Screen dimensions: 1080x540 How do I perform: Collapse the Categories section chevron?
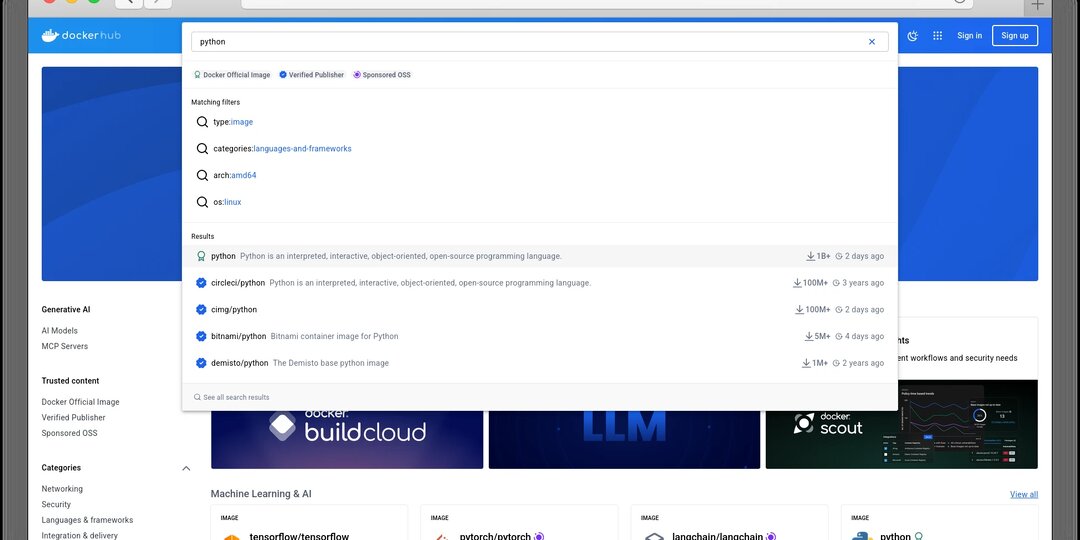(186, 468)
